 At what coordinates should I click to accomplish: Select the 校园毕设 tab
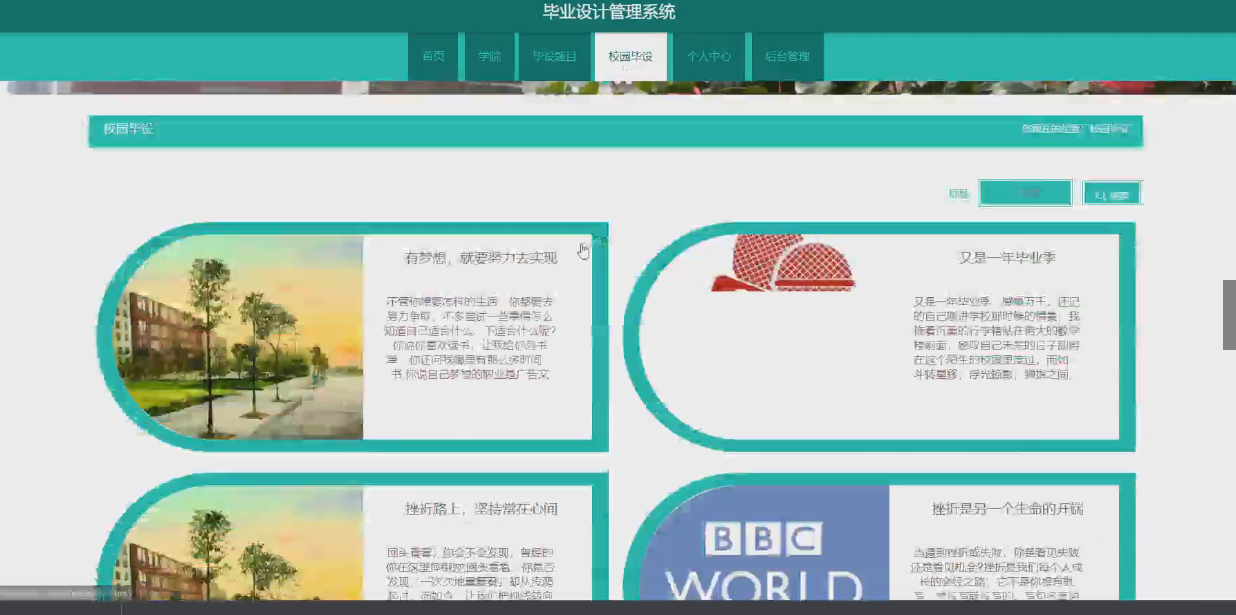coord(630,57)
